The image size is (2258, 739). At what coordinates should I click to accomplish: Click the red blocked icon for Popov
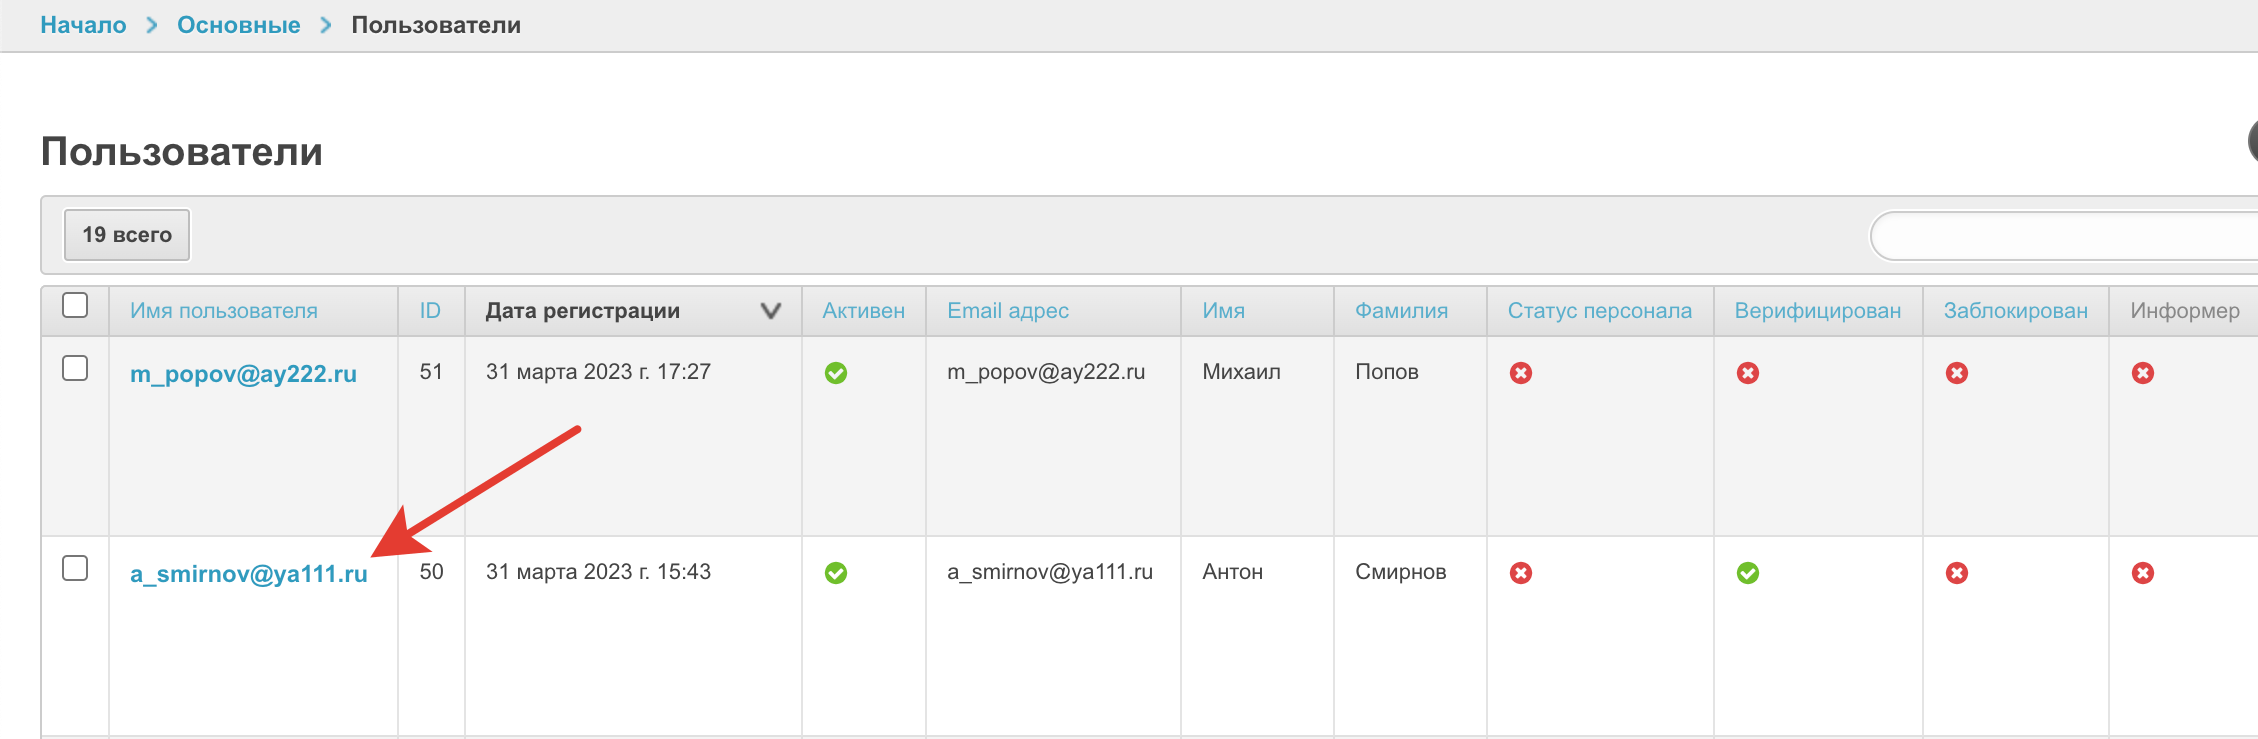click(x=1957, y=373)
